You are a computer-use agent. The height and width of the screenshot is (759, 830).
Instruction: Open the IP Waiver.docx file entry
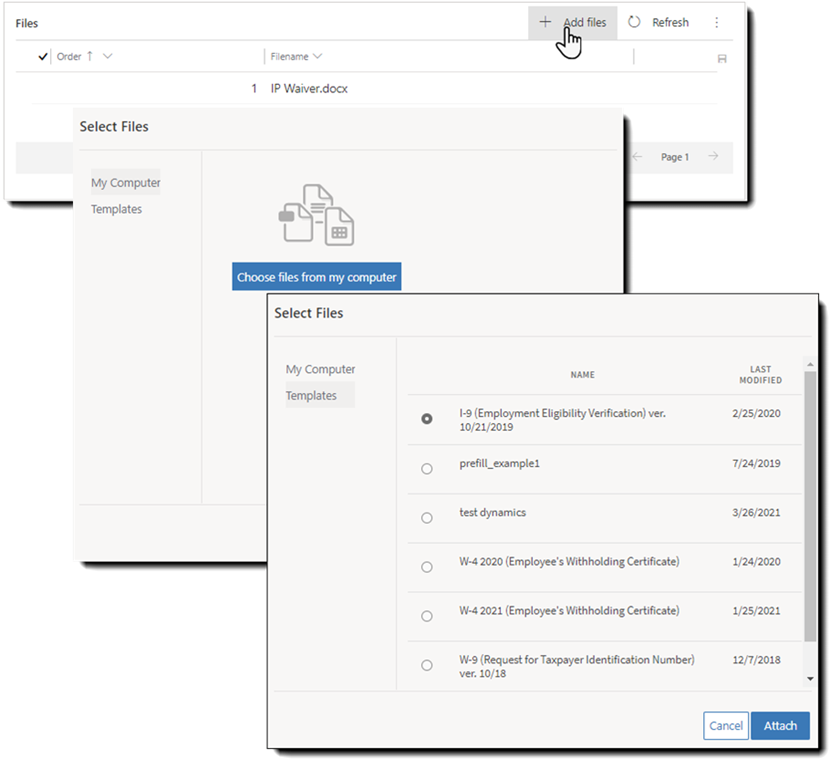coord(309,88)
